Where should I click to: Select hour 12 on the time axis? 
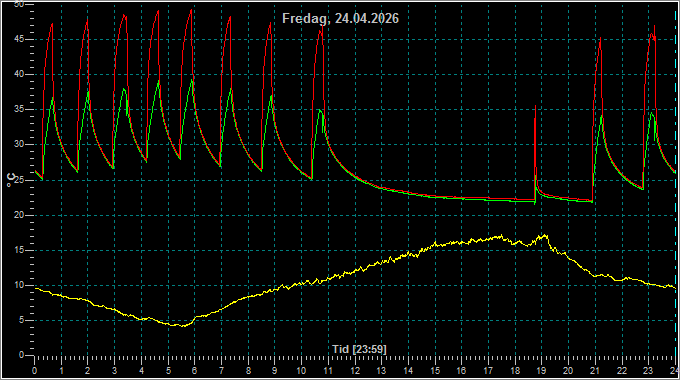click(356, 371)
